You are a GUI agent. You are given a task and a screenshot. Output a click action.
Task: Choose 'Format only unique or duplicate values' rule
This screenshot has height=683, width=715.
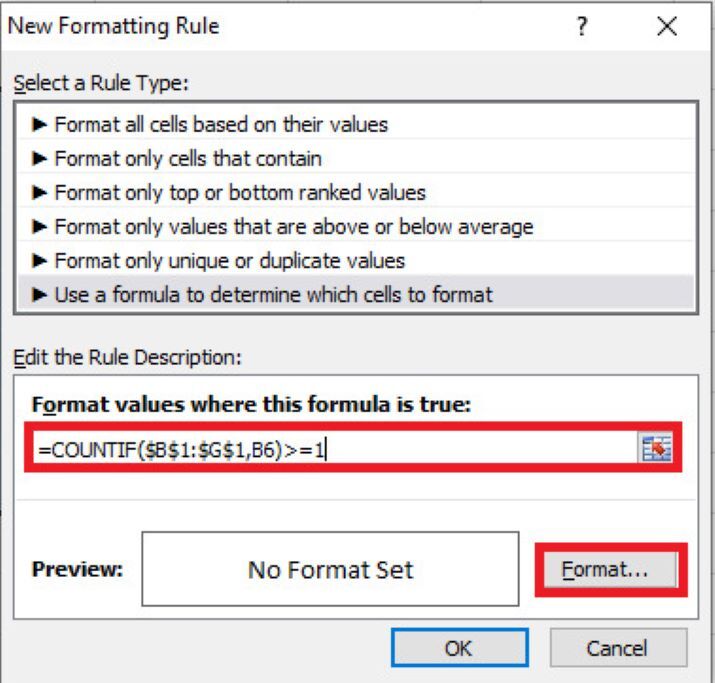click(x=229, y=261)
